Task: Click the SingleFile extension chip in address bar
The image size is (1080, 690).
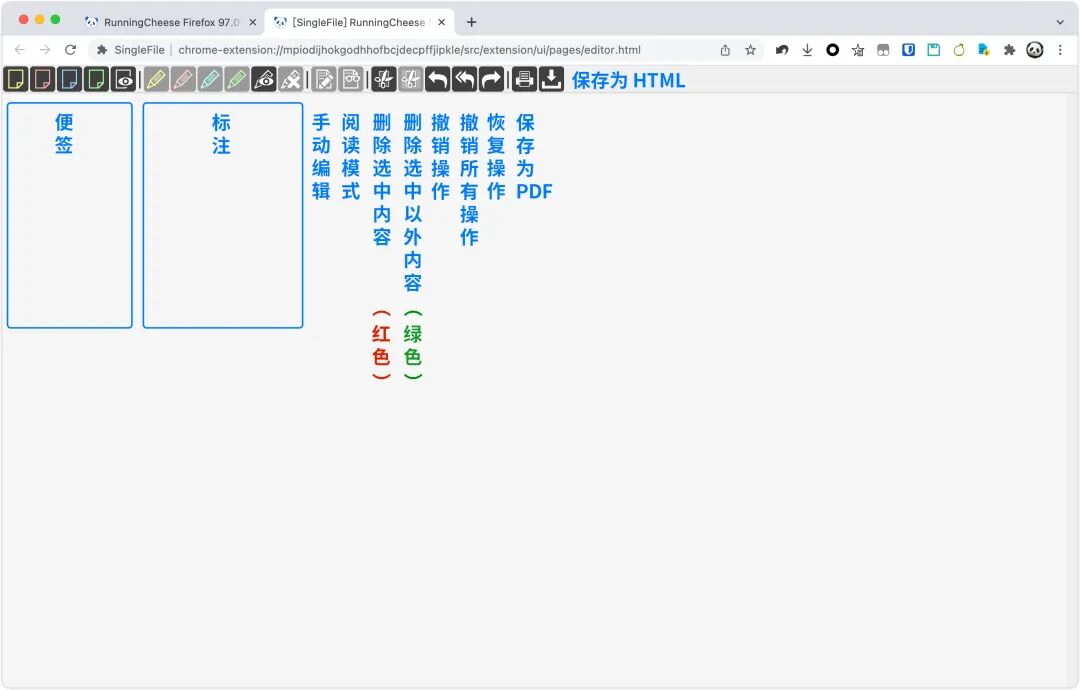Action: click(x=131, y=50)
